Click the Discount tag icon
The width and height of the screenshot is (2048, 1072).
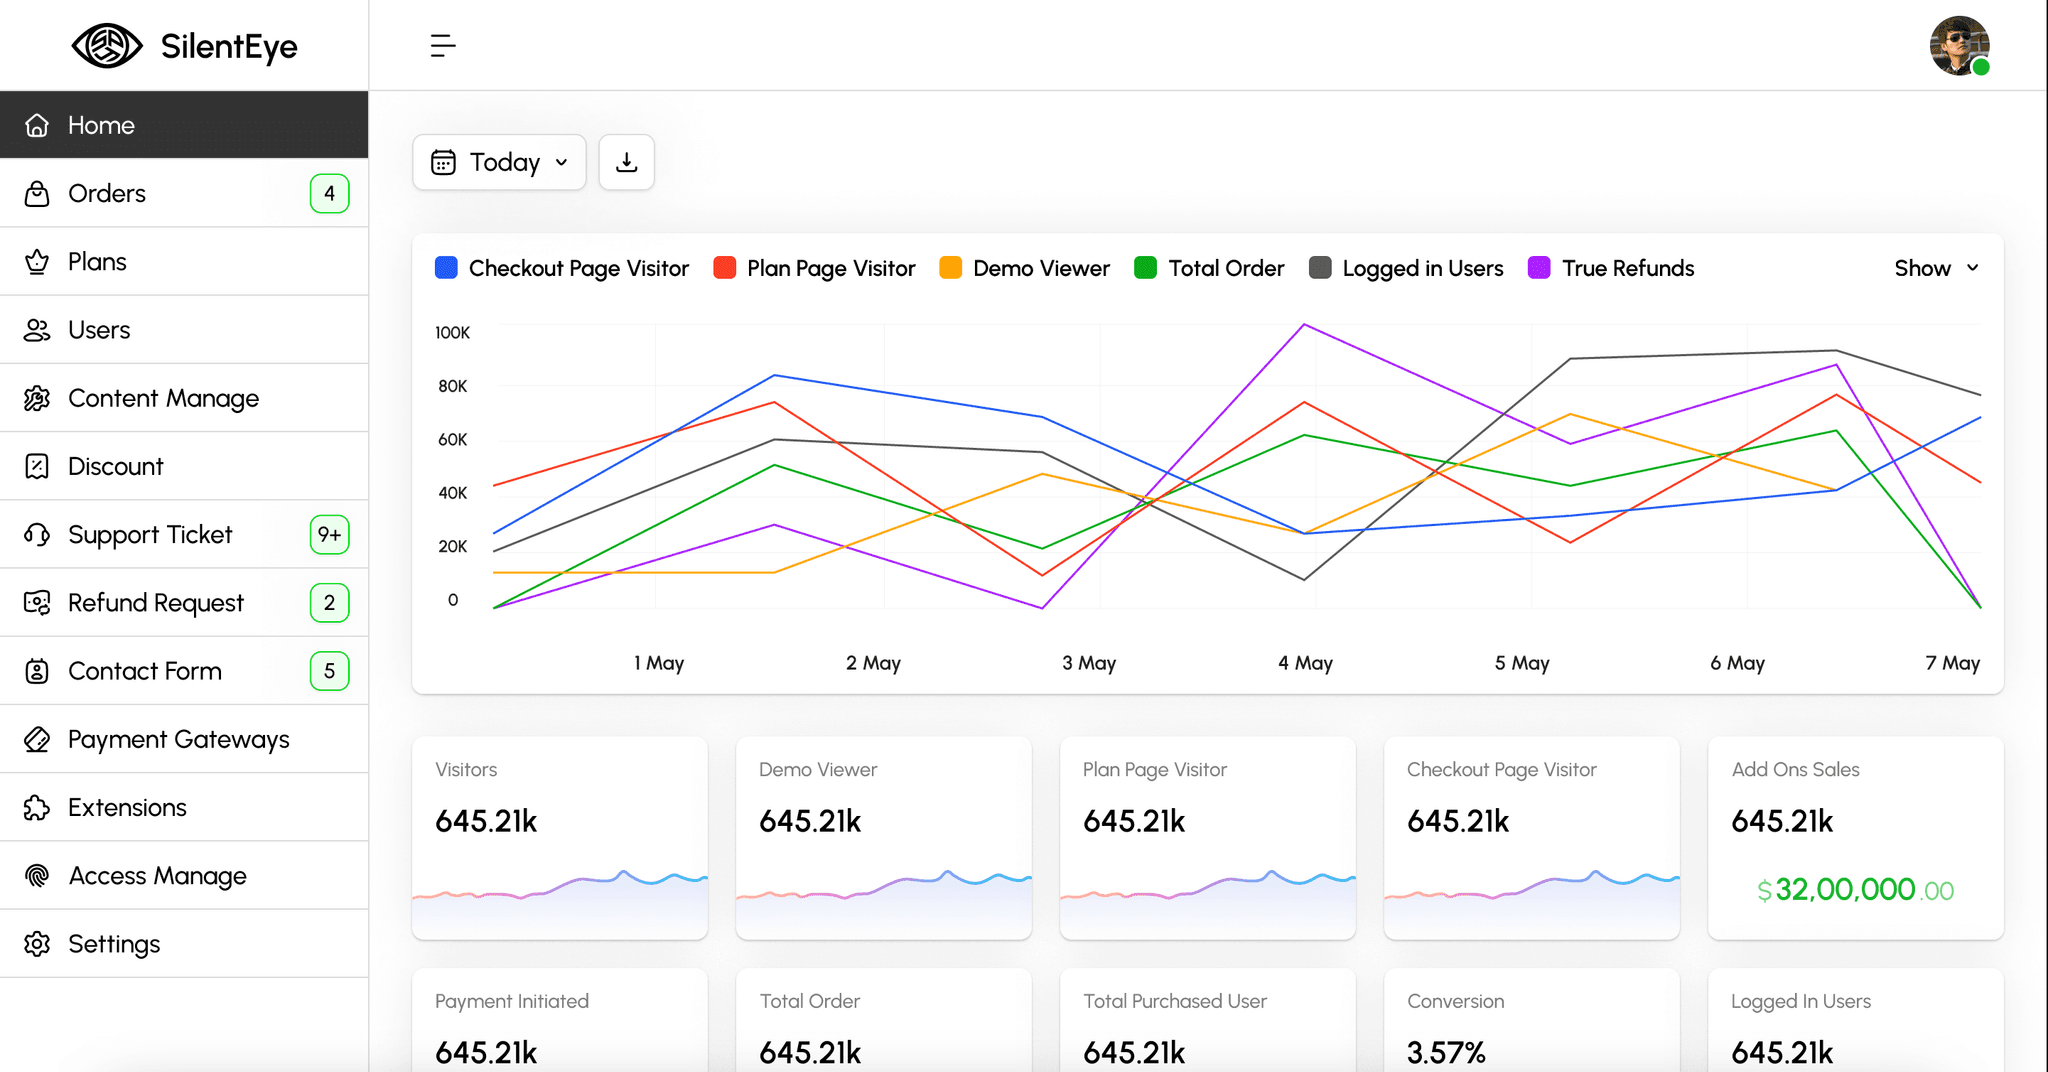[x=37, y=466]
